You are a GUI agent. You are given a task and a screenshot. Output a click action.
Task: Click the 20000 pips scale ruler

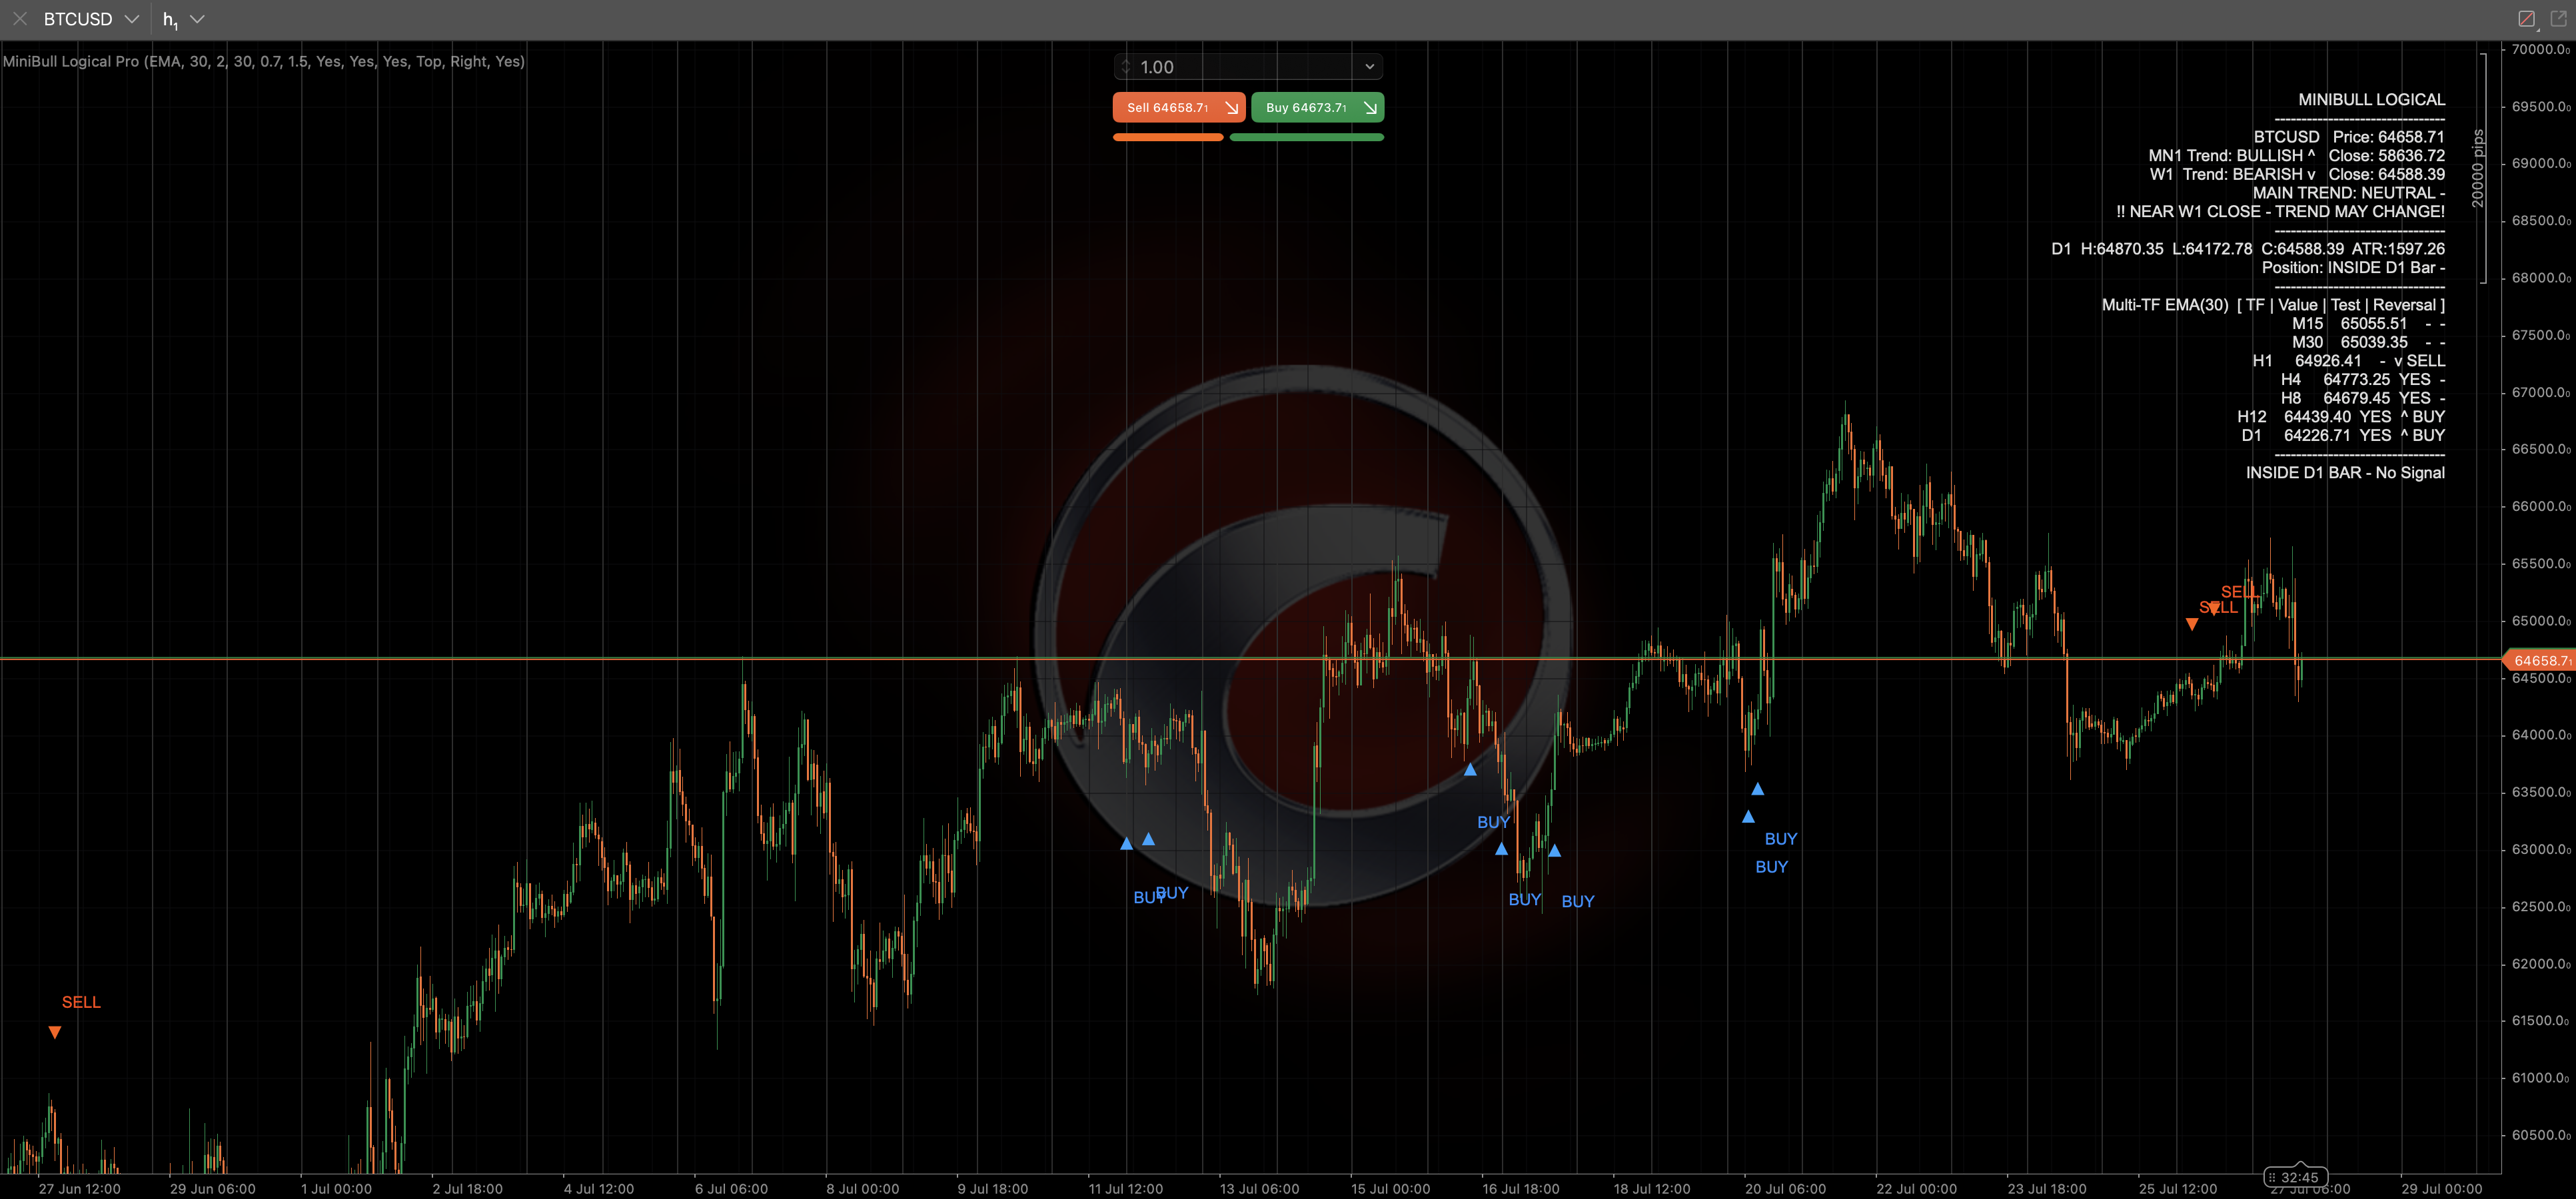(x=2481, y=168)
